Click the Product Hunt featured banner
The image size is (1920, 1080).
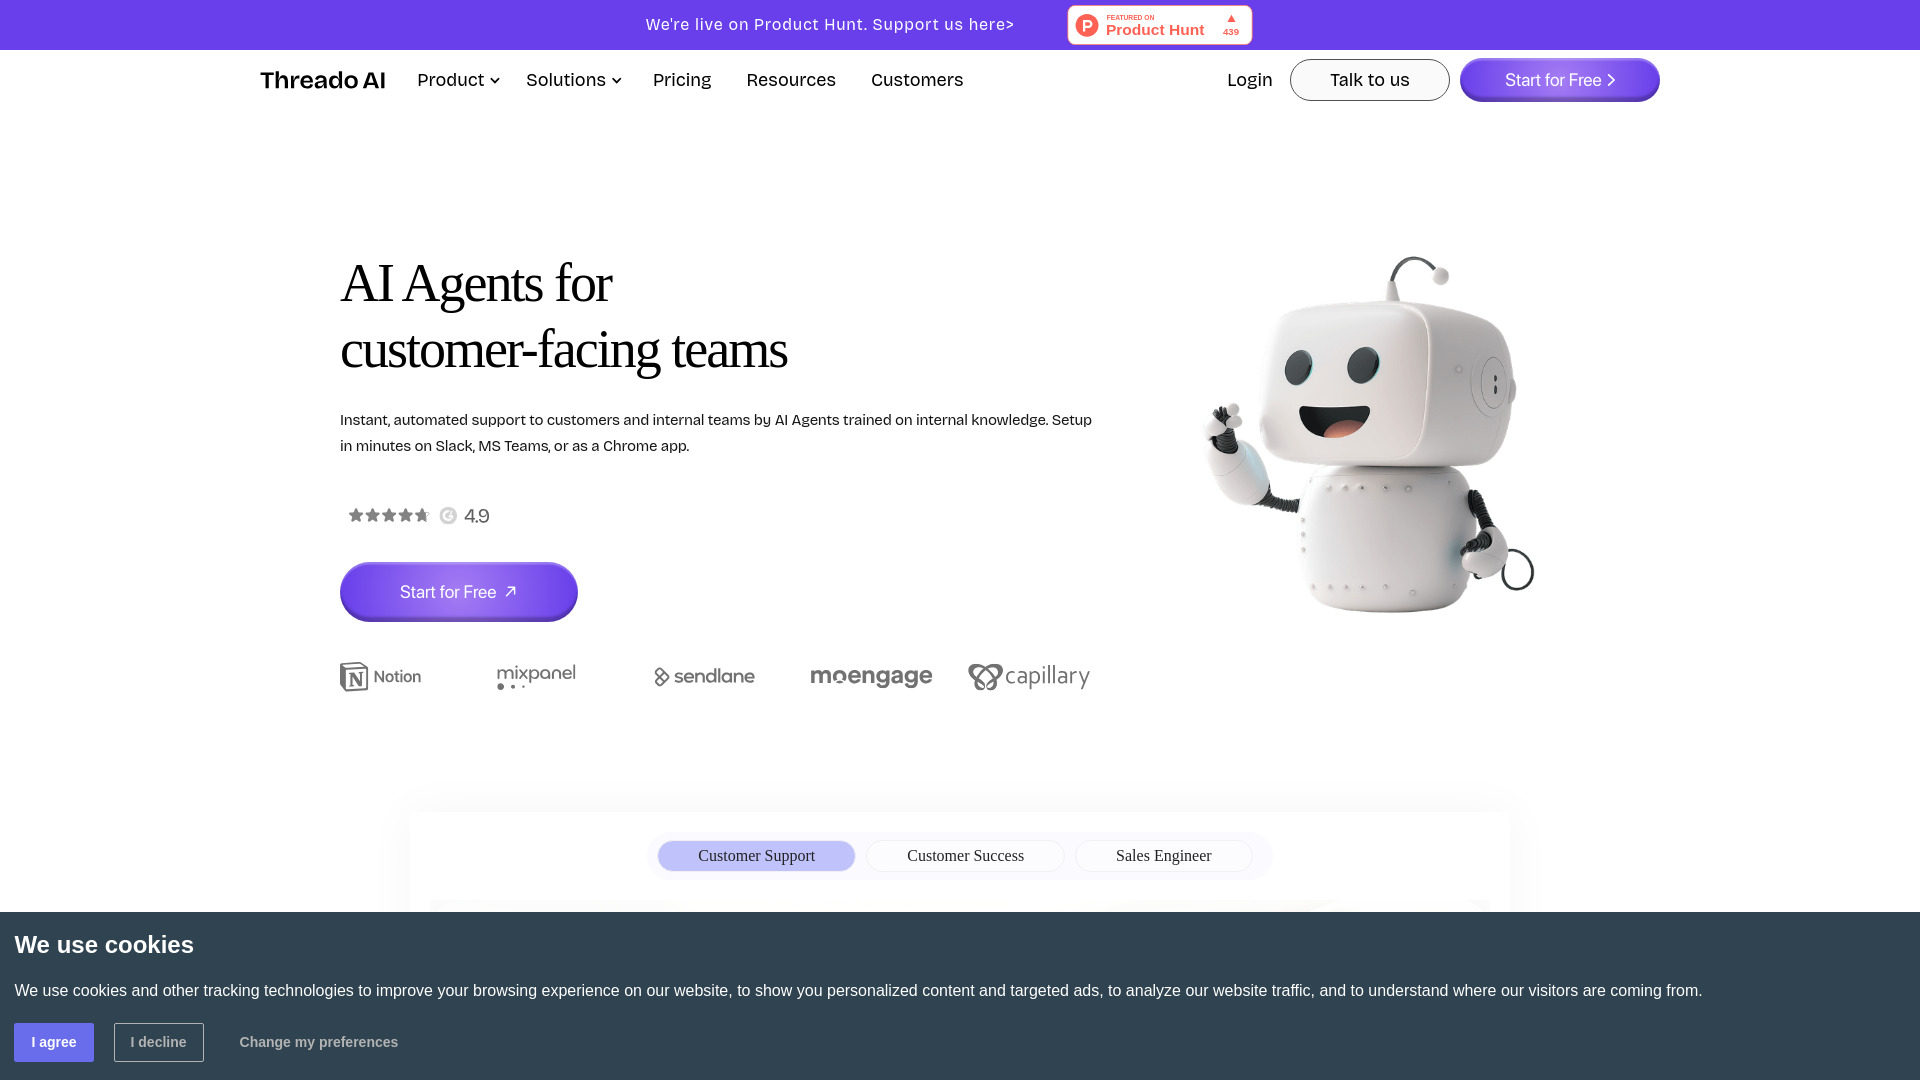coord(1160,25)
